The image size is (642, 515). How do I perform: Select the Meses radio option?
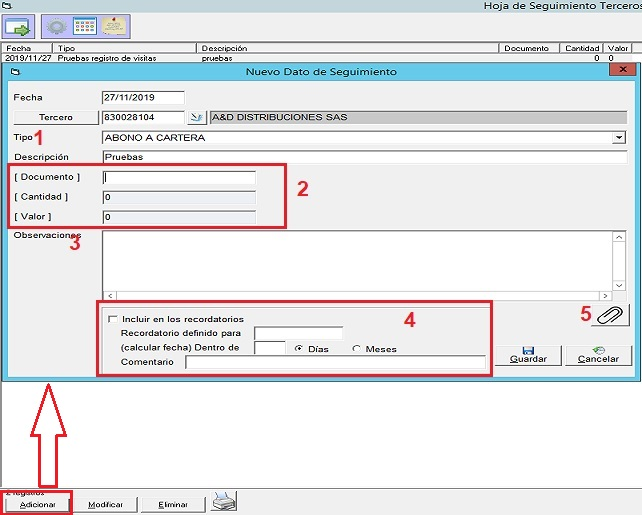(357, 349)
